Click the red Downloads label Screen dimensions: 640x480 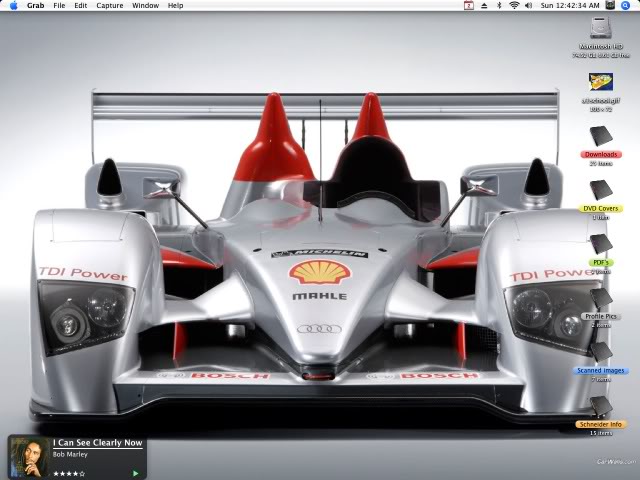point(601,154)
